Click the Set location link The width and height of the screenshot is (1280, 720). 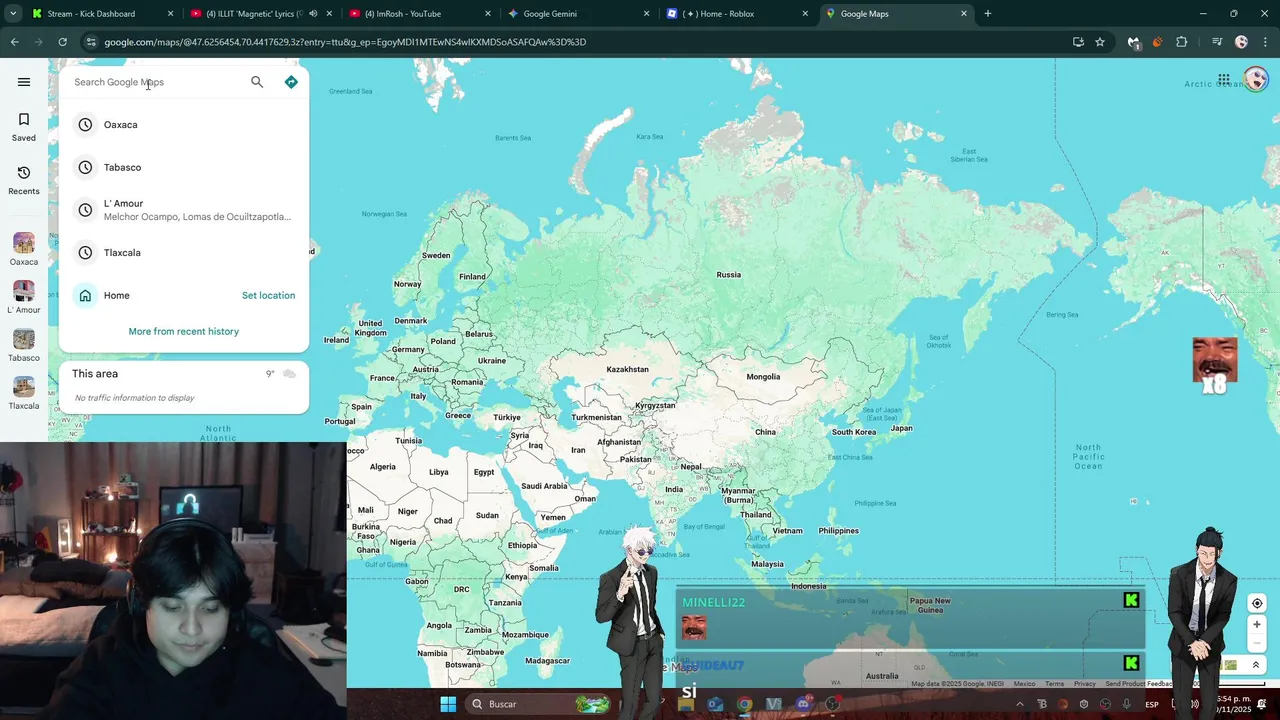pos(268,296)
